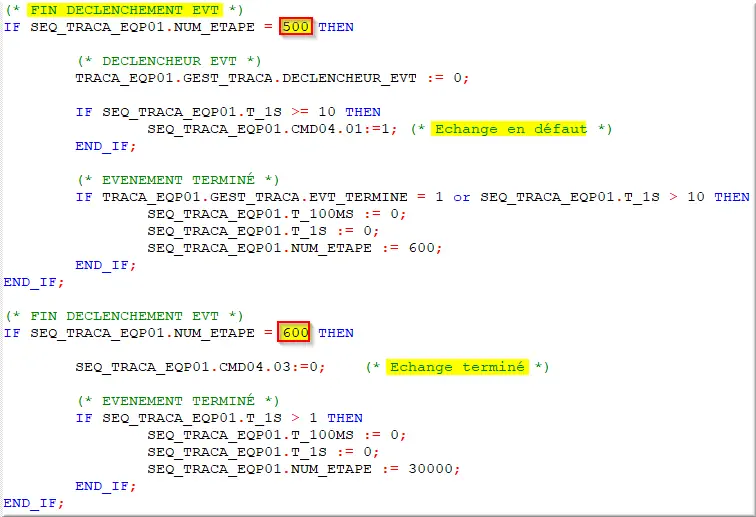Click the 'NUM_ETAPE := 30000;' assignment

tap(304, 469)
